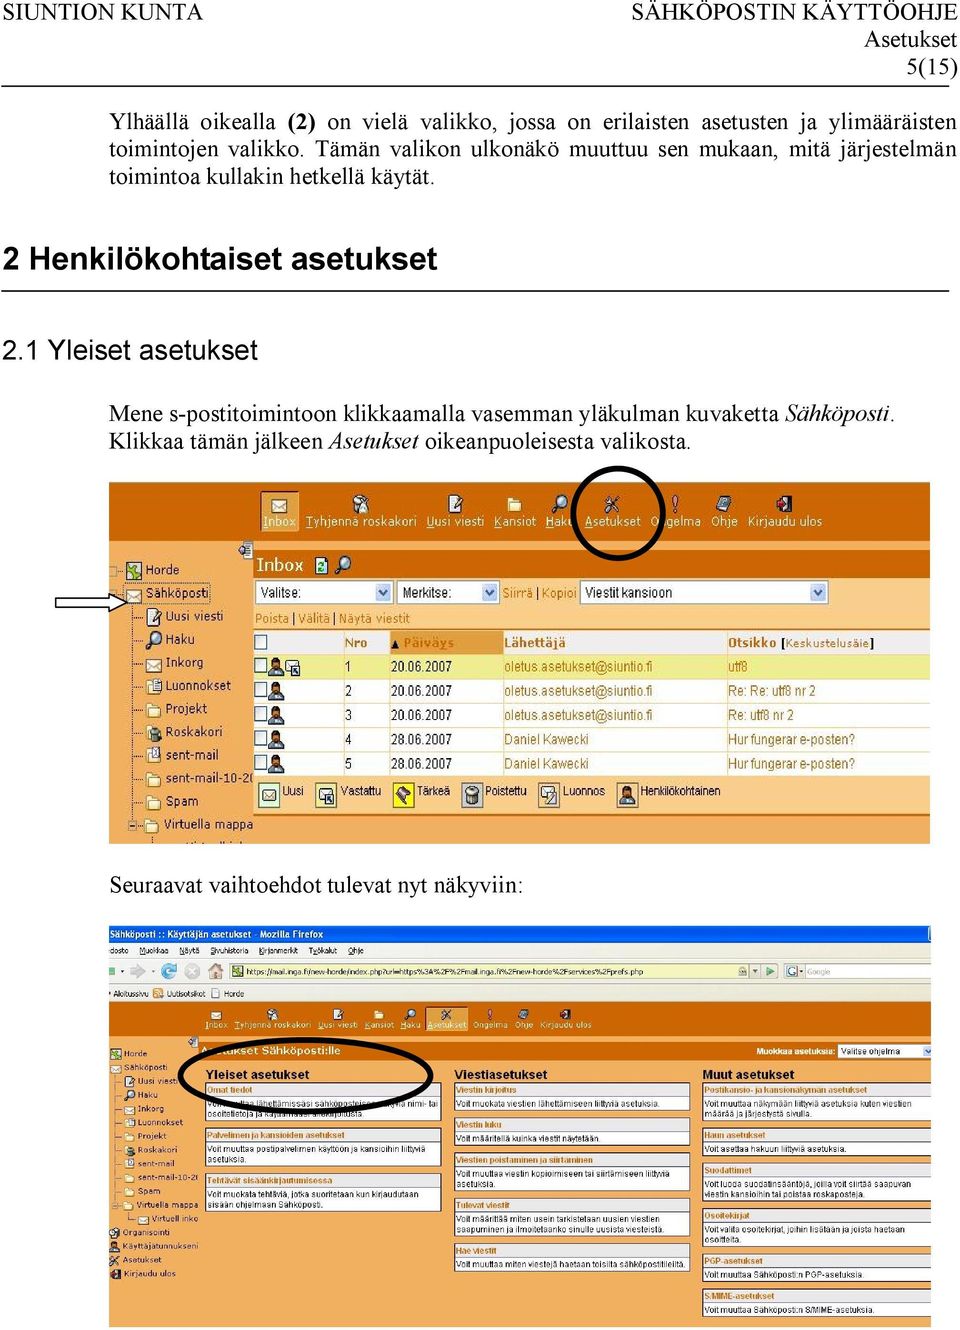Open Luonnokset folder in upper tree

(x=198, y=686)
